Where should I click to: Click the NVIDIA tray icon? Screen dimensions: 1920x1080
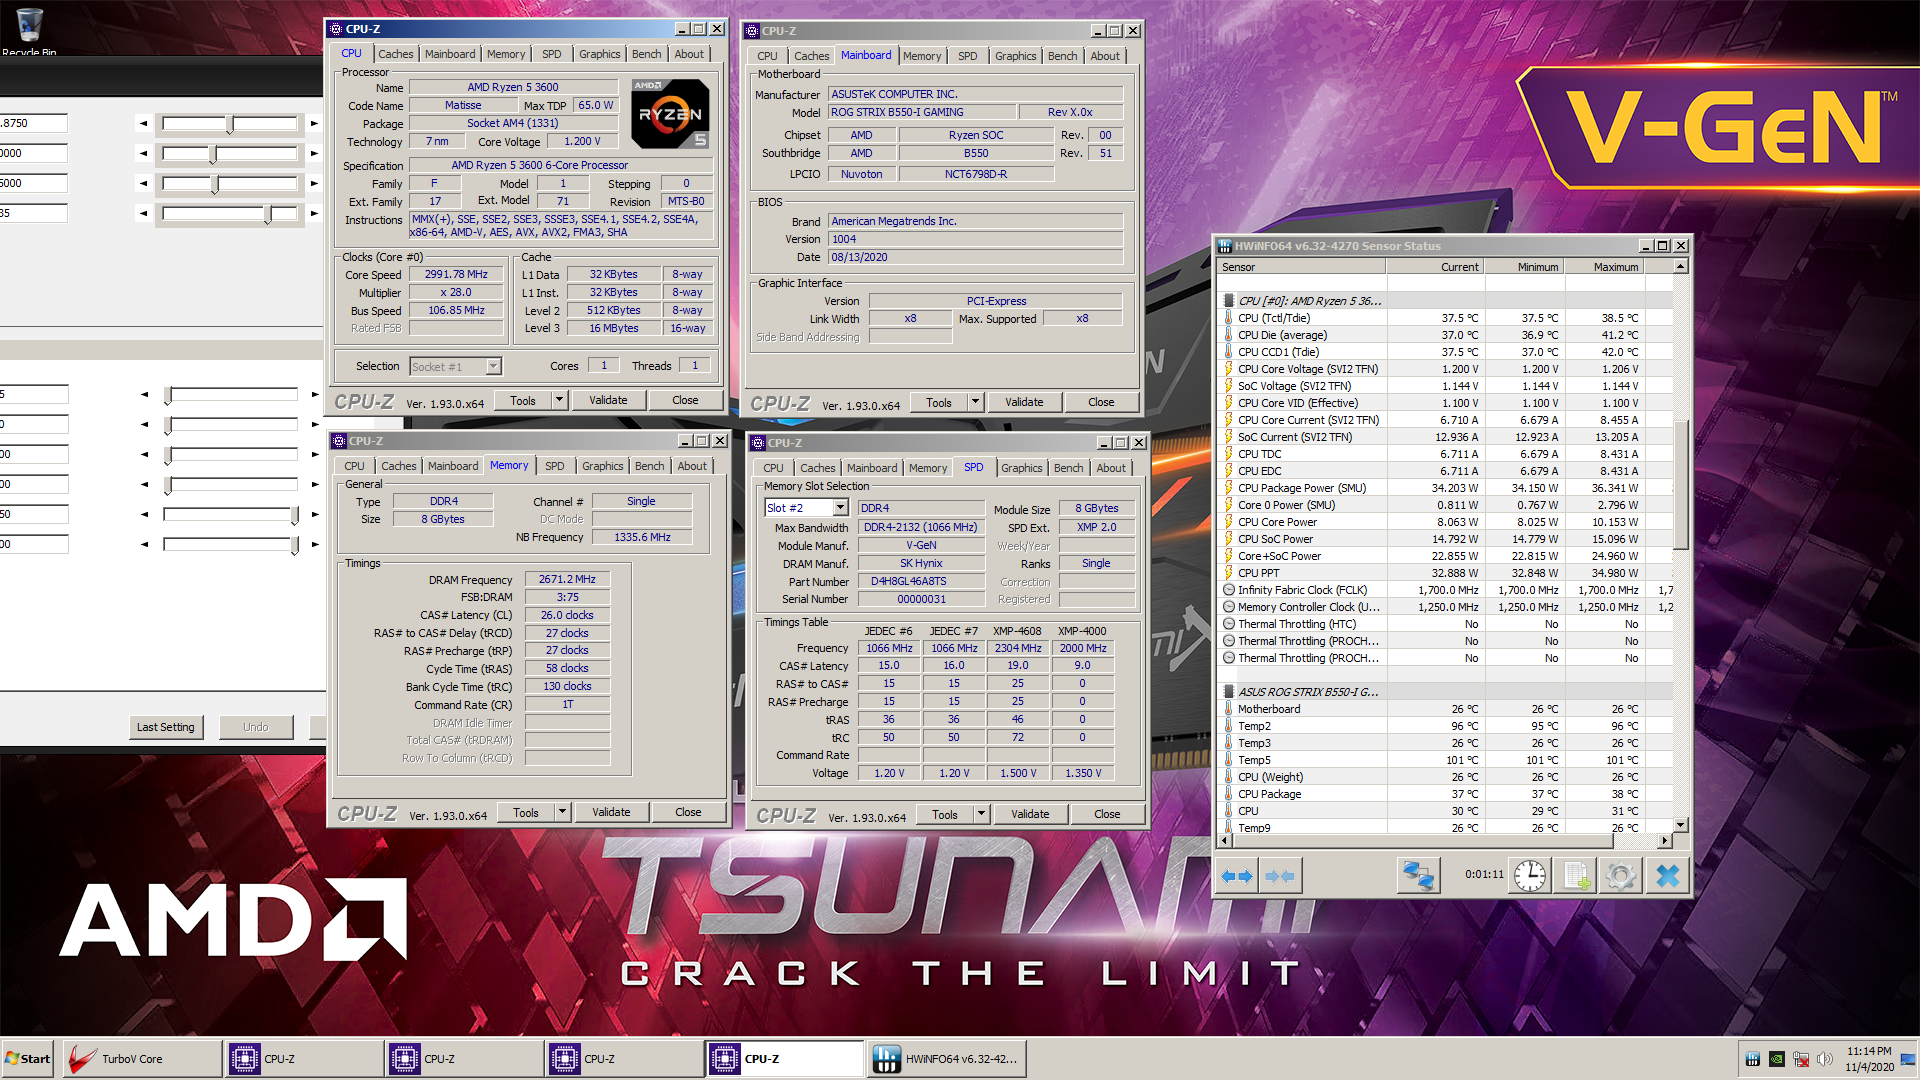1777,1059
